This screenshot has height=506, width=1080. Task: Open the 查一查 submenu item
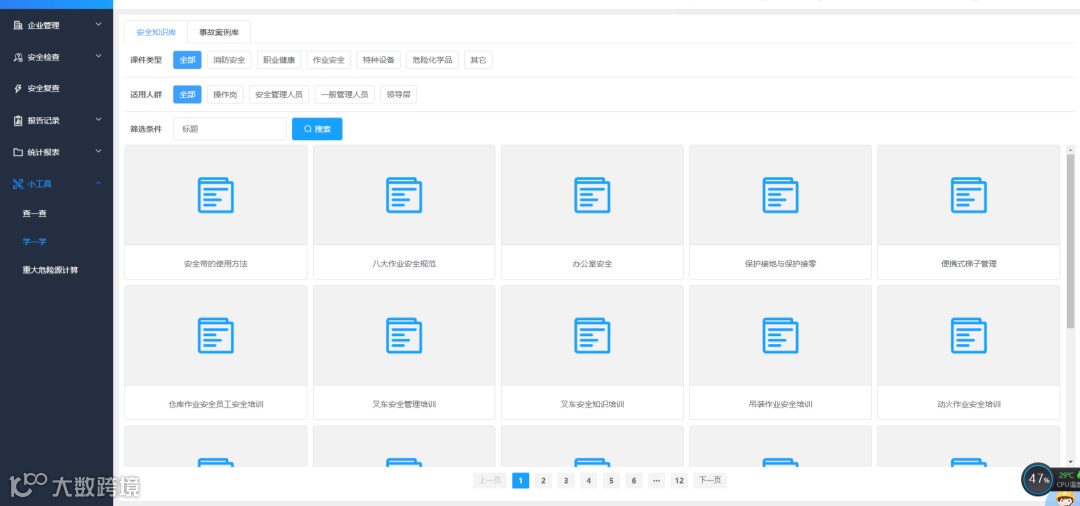coord(34,214)
